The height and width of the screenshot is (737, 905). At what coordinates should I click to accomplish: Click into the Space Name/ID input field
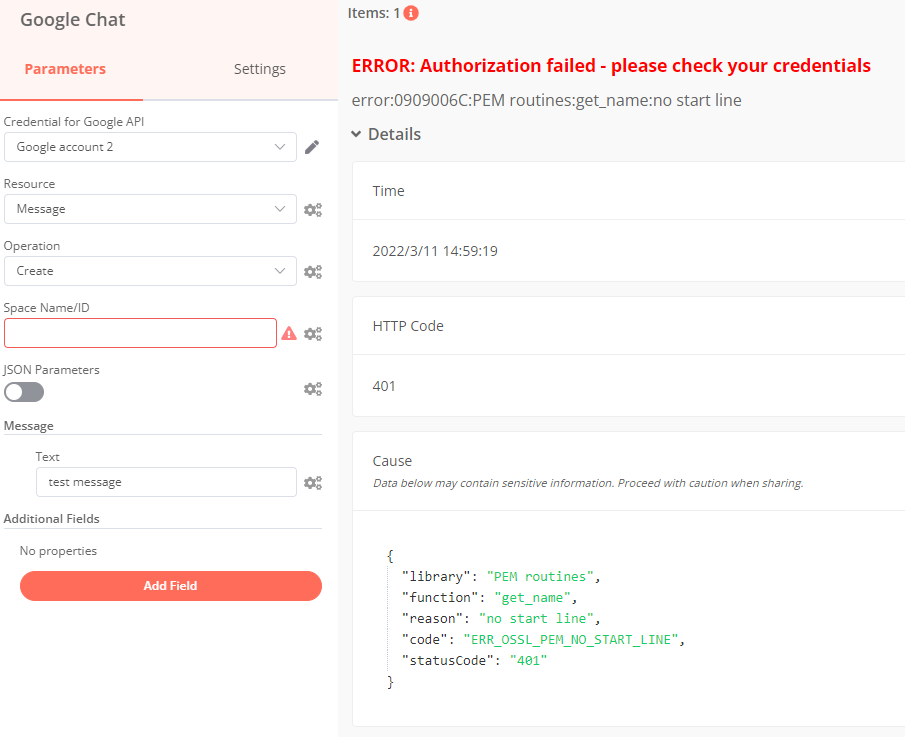[140, 333]
